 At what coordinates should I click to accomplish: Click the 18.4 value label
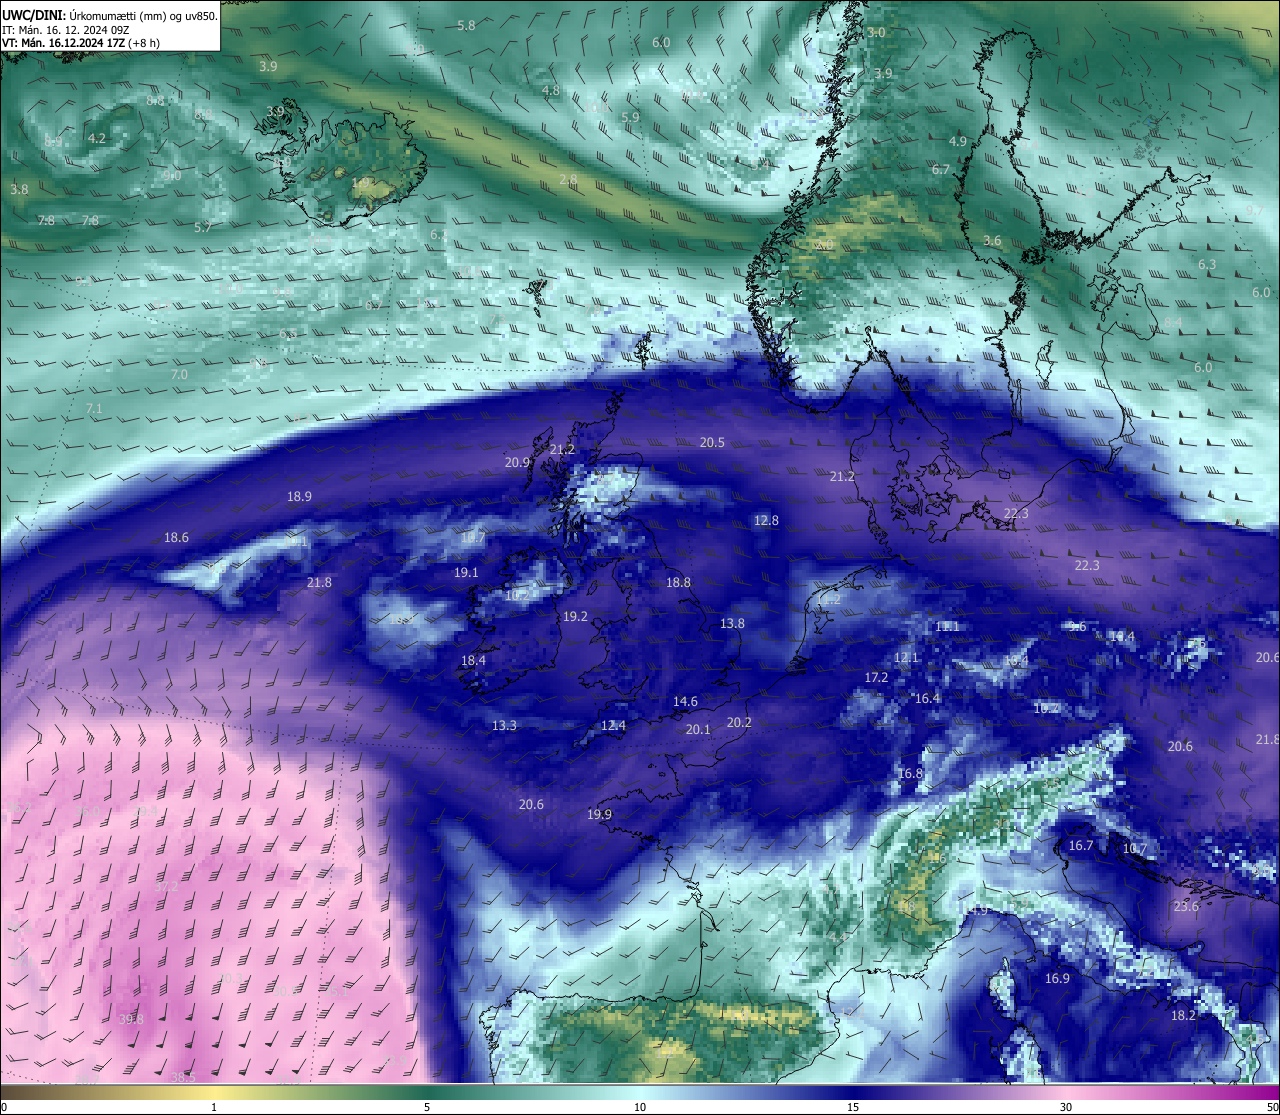[x=473, y=660]
